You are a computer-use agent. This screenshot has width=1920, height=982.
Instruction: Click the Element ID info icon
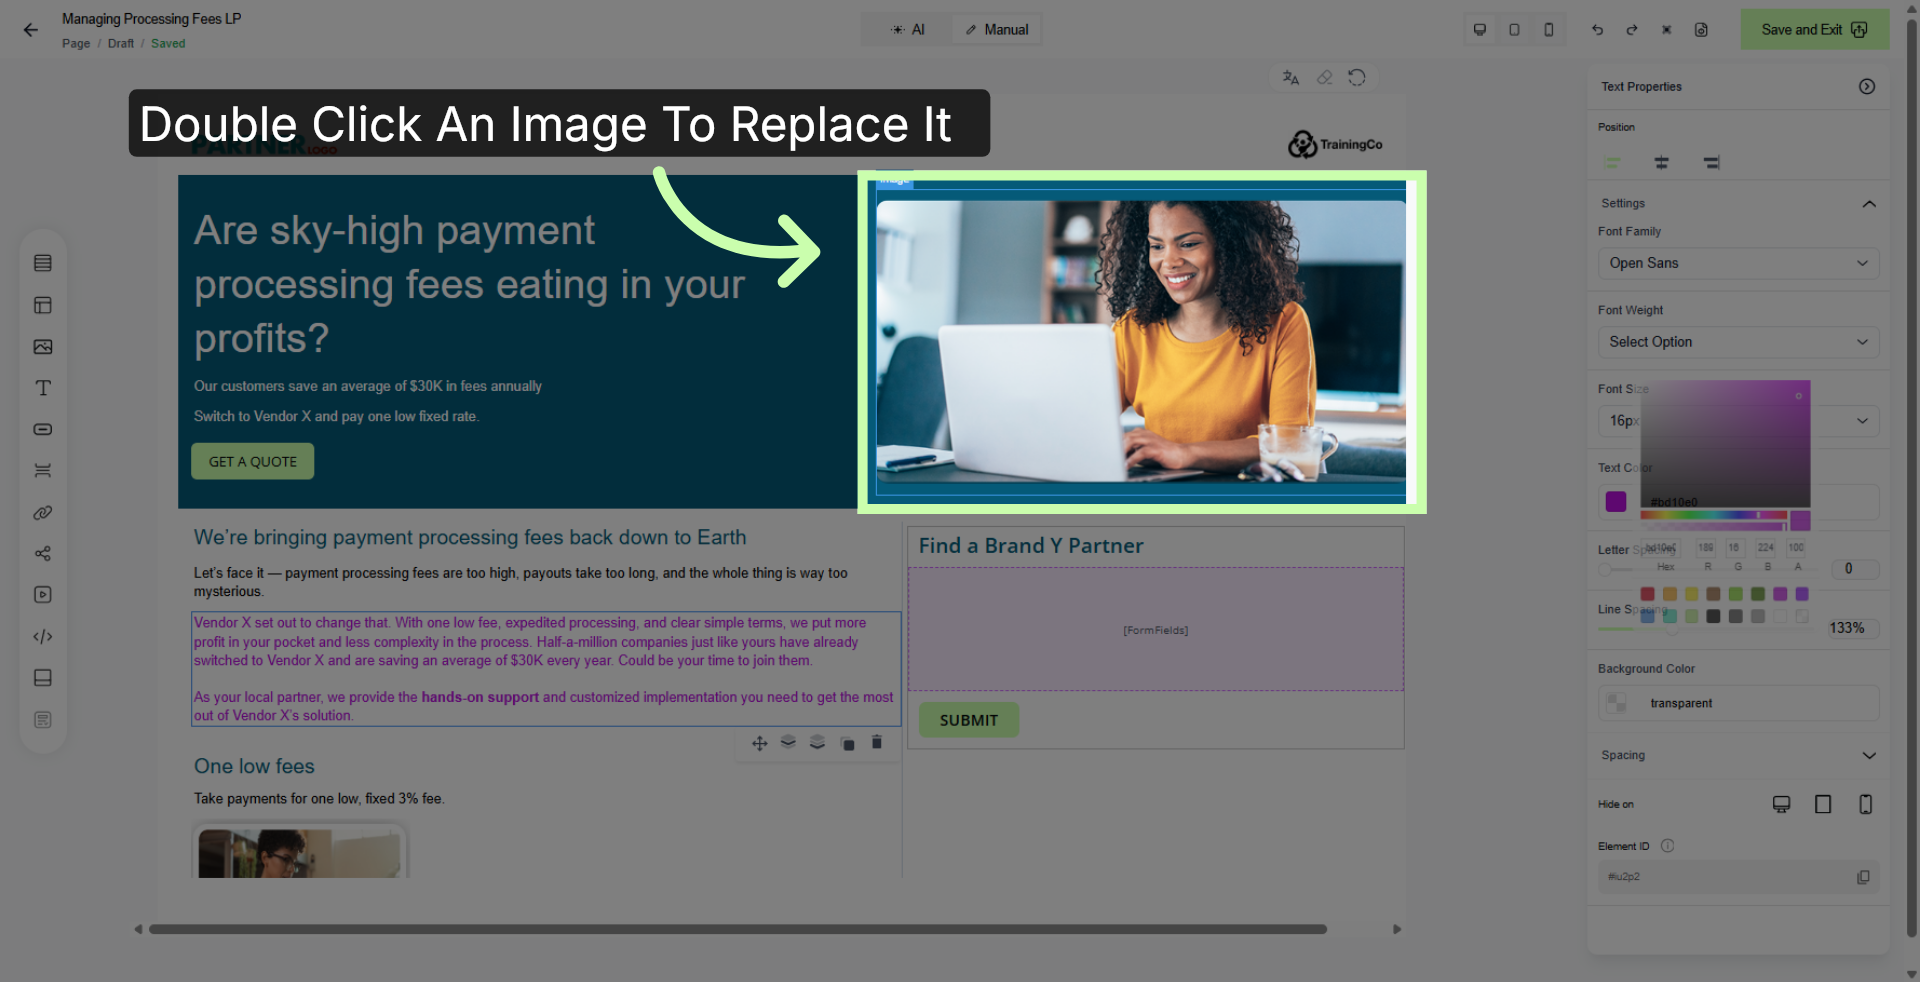[1667, 846]
